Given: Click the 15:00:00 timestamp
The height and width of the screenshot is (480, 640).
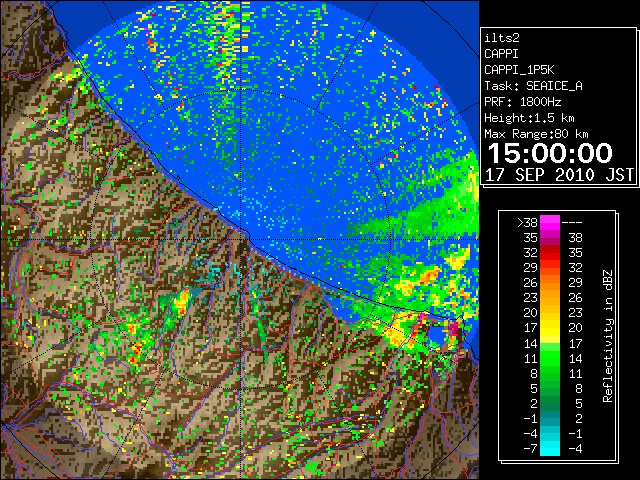Looking at the screenshot, I should [x=550, y=153].
